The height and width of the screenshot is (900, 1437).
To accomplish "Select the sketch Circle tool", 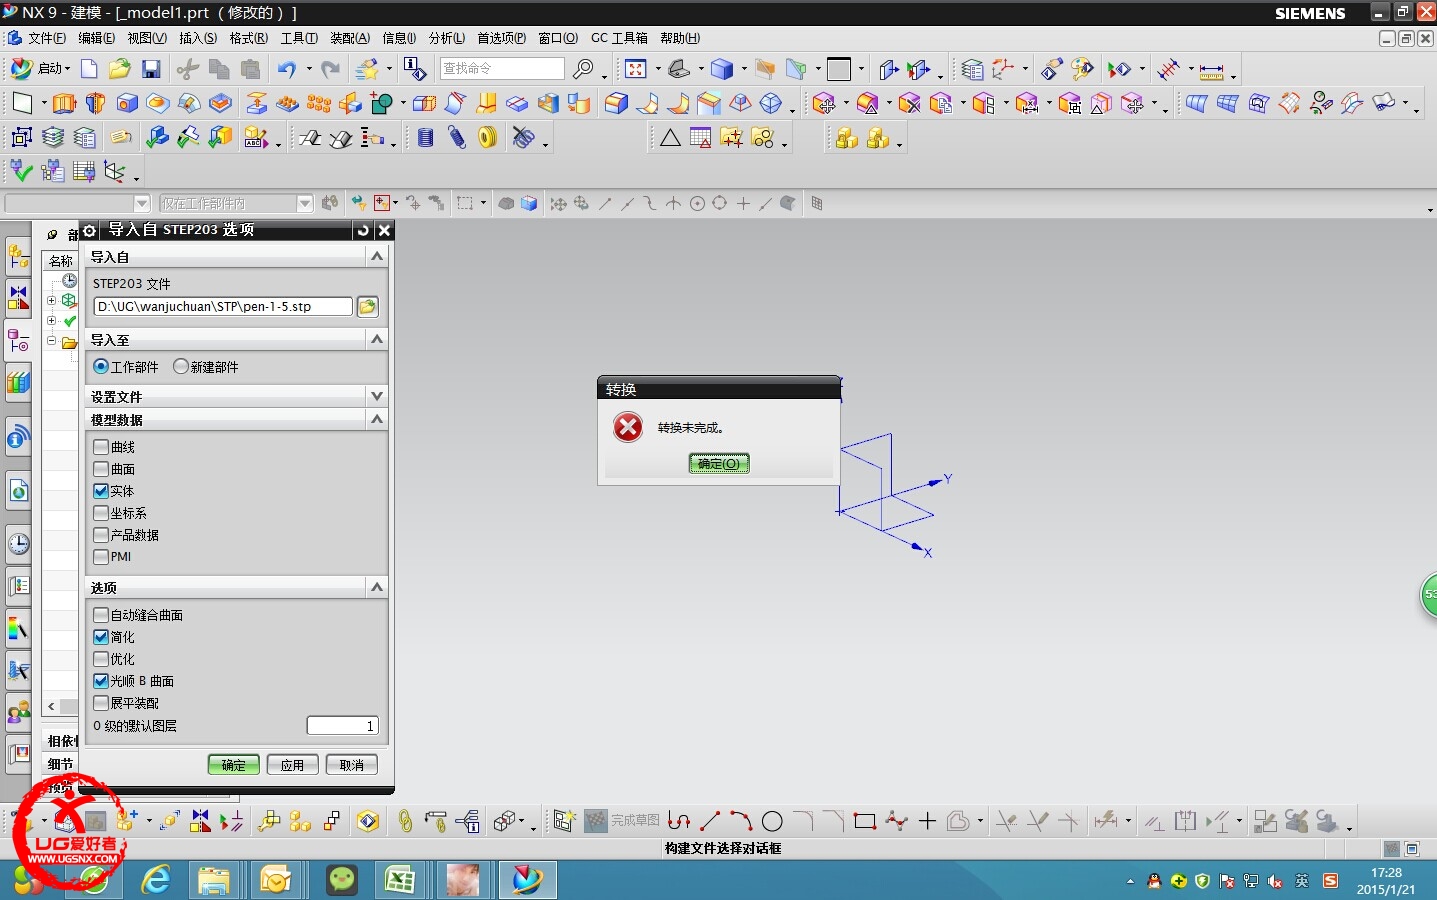I will click(772, 821).
